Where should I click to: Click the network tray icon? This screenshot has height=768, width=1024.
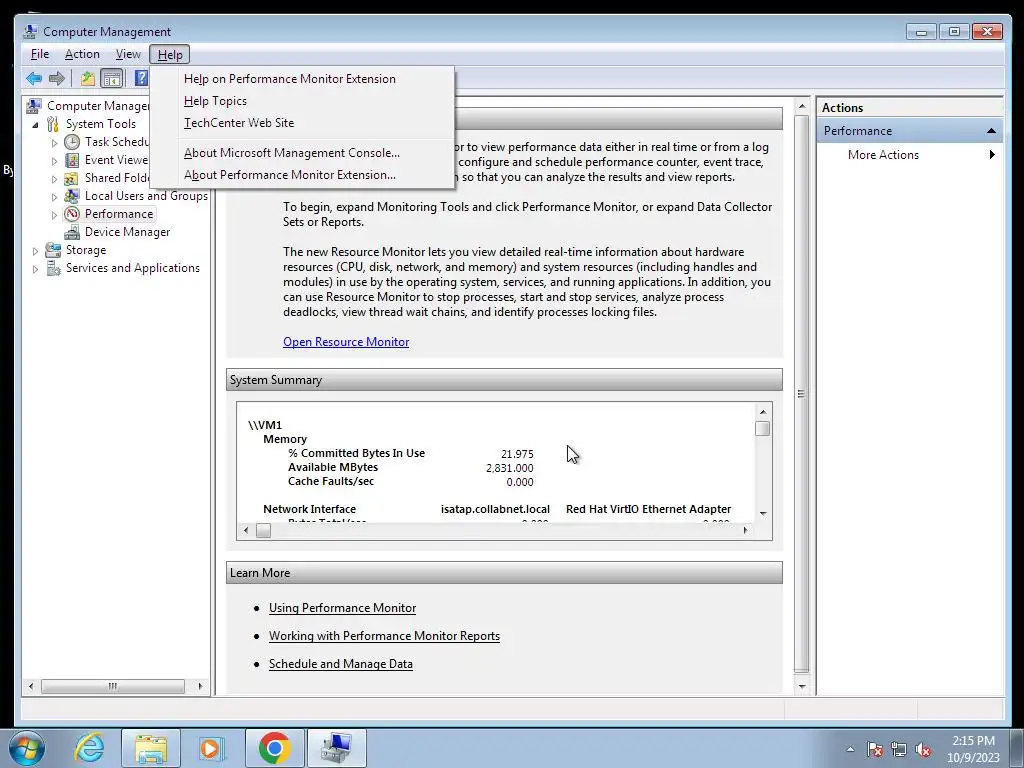click(899, 749)
